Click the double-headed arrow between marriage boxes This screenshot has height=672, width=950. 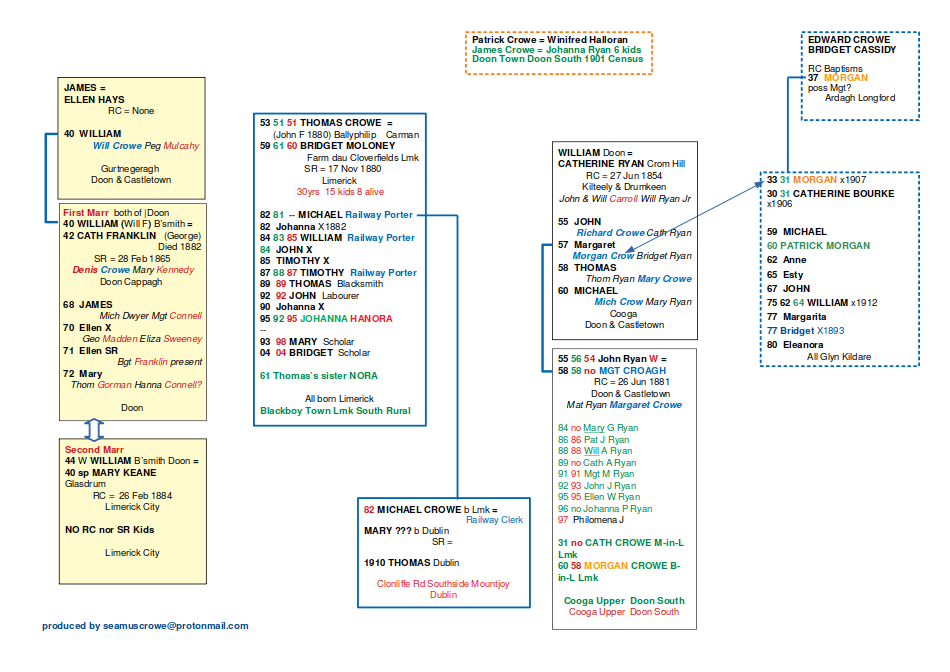tap(94, 430)
